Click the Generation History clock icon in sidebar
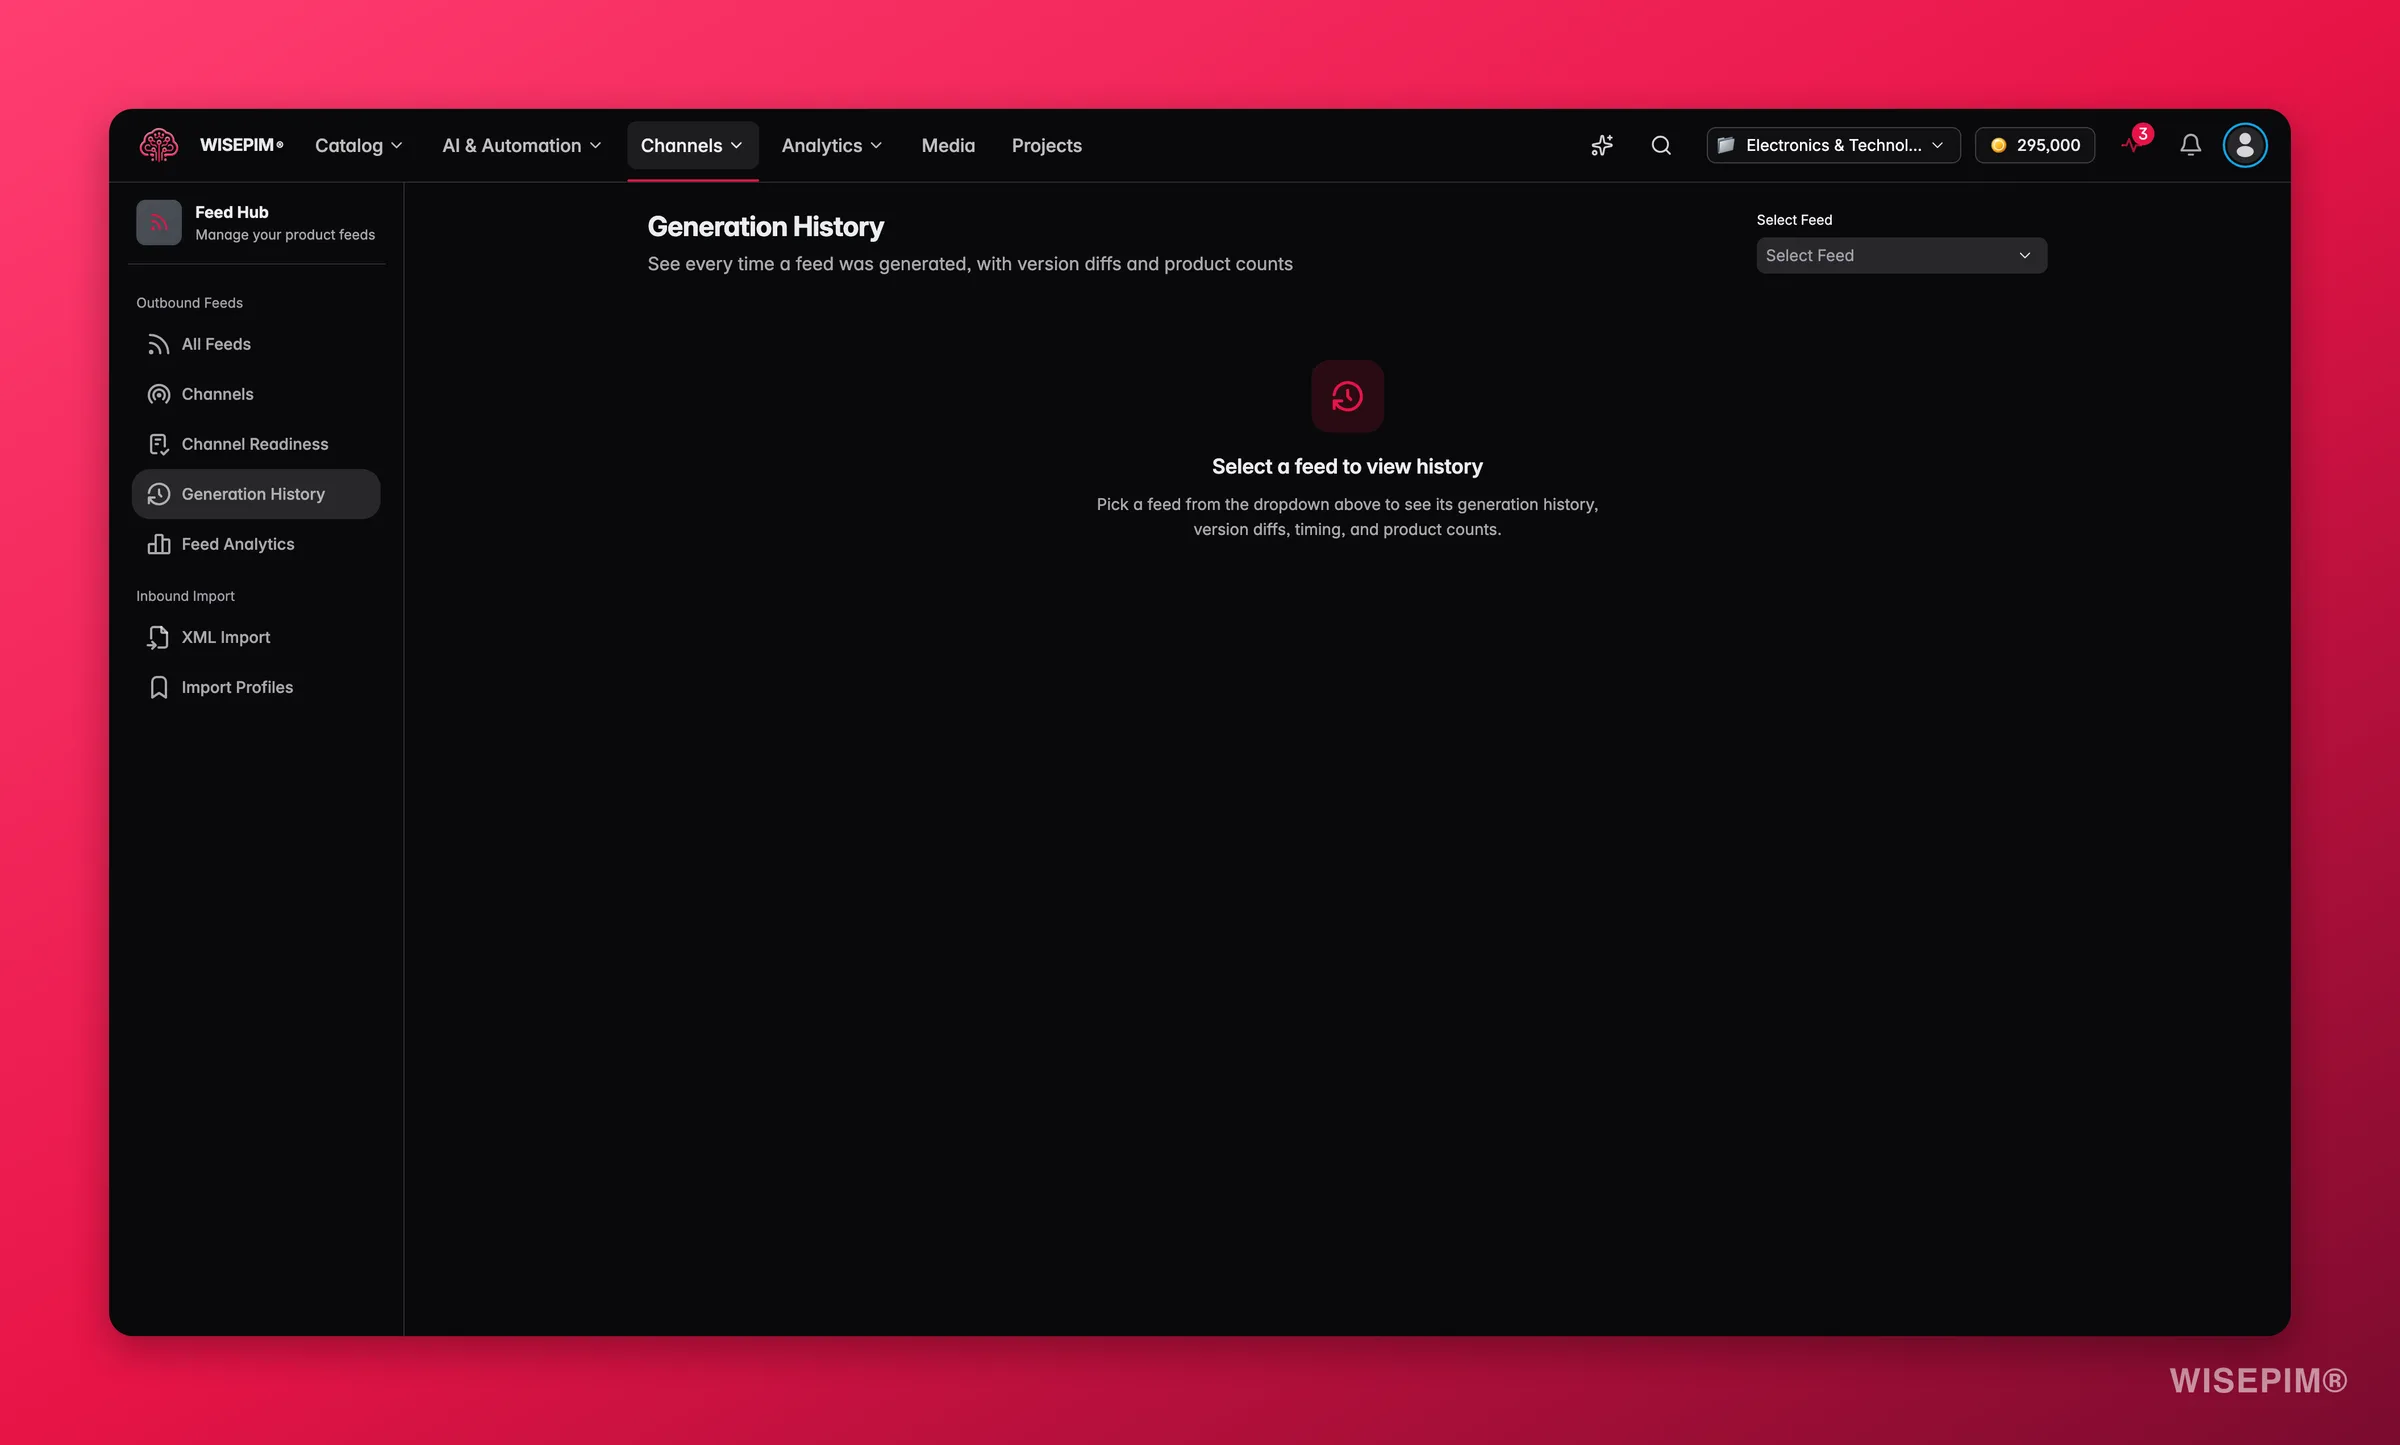The height and width of the screenshot is (1445, 2400). pyautogui.click(x=158, y=494)
